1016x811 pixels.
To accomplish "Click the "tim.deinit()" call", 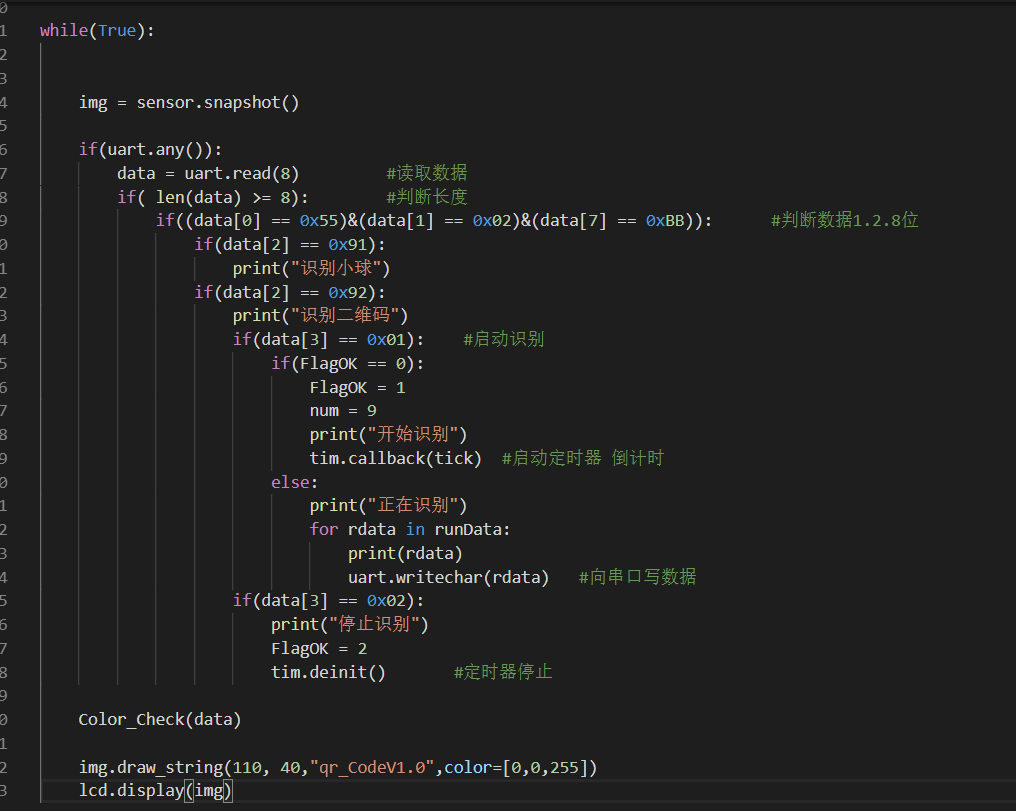I will [x=328, y=673].
